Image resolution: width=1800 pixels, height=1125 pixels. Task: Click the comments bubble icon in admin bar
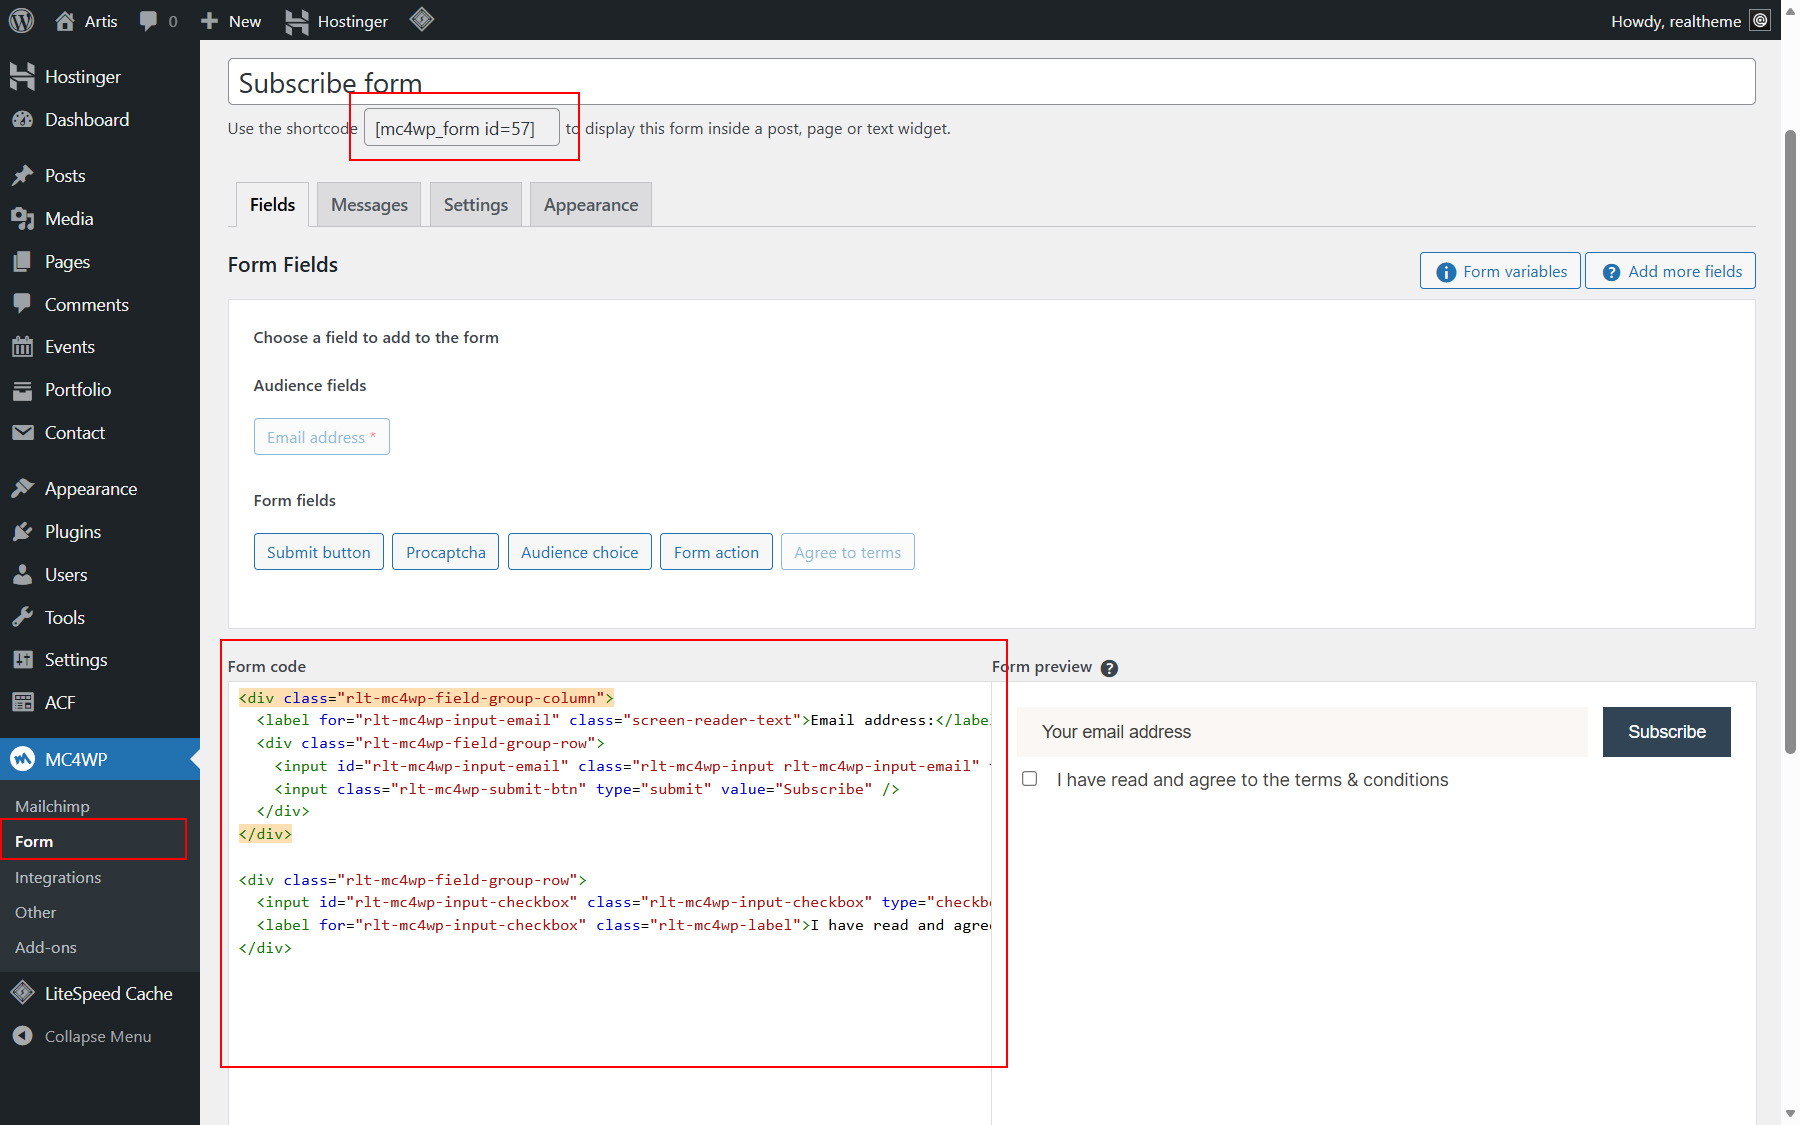149,21
